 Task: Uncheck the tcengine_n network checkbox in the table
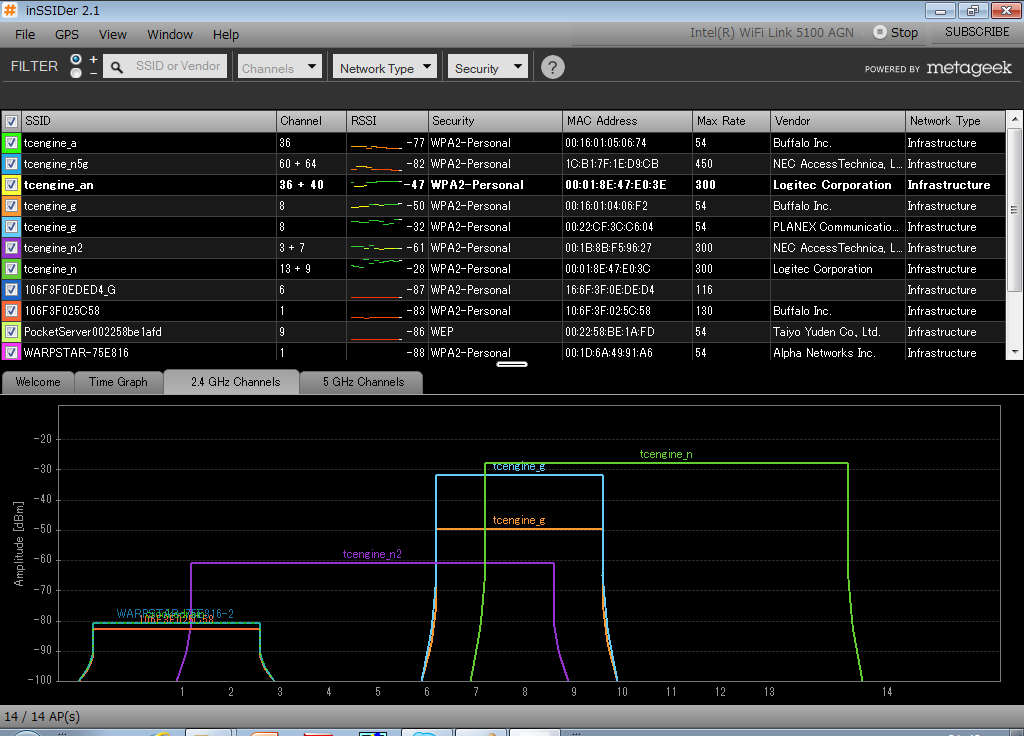(x=11, y=268)
